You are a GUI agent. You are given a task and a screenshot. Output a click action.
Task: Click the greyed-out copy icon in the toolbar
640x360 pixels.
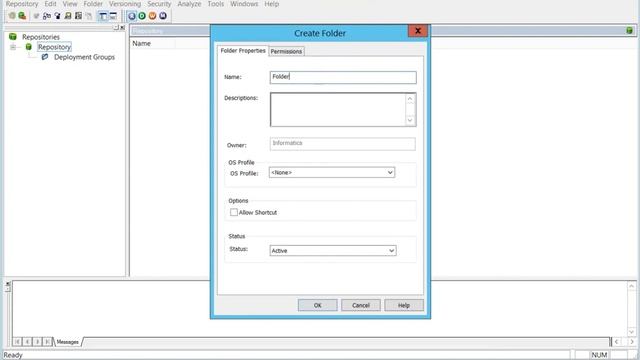point(89,16)
